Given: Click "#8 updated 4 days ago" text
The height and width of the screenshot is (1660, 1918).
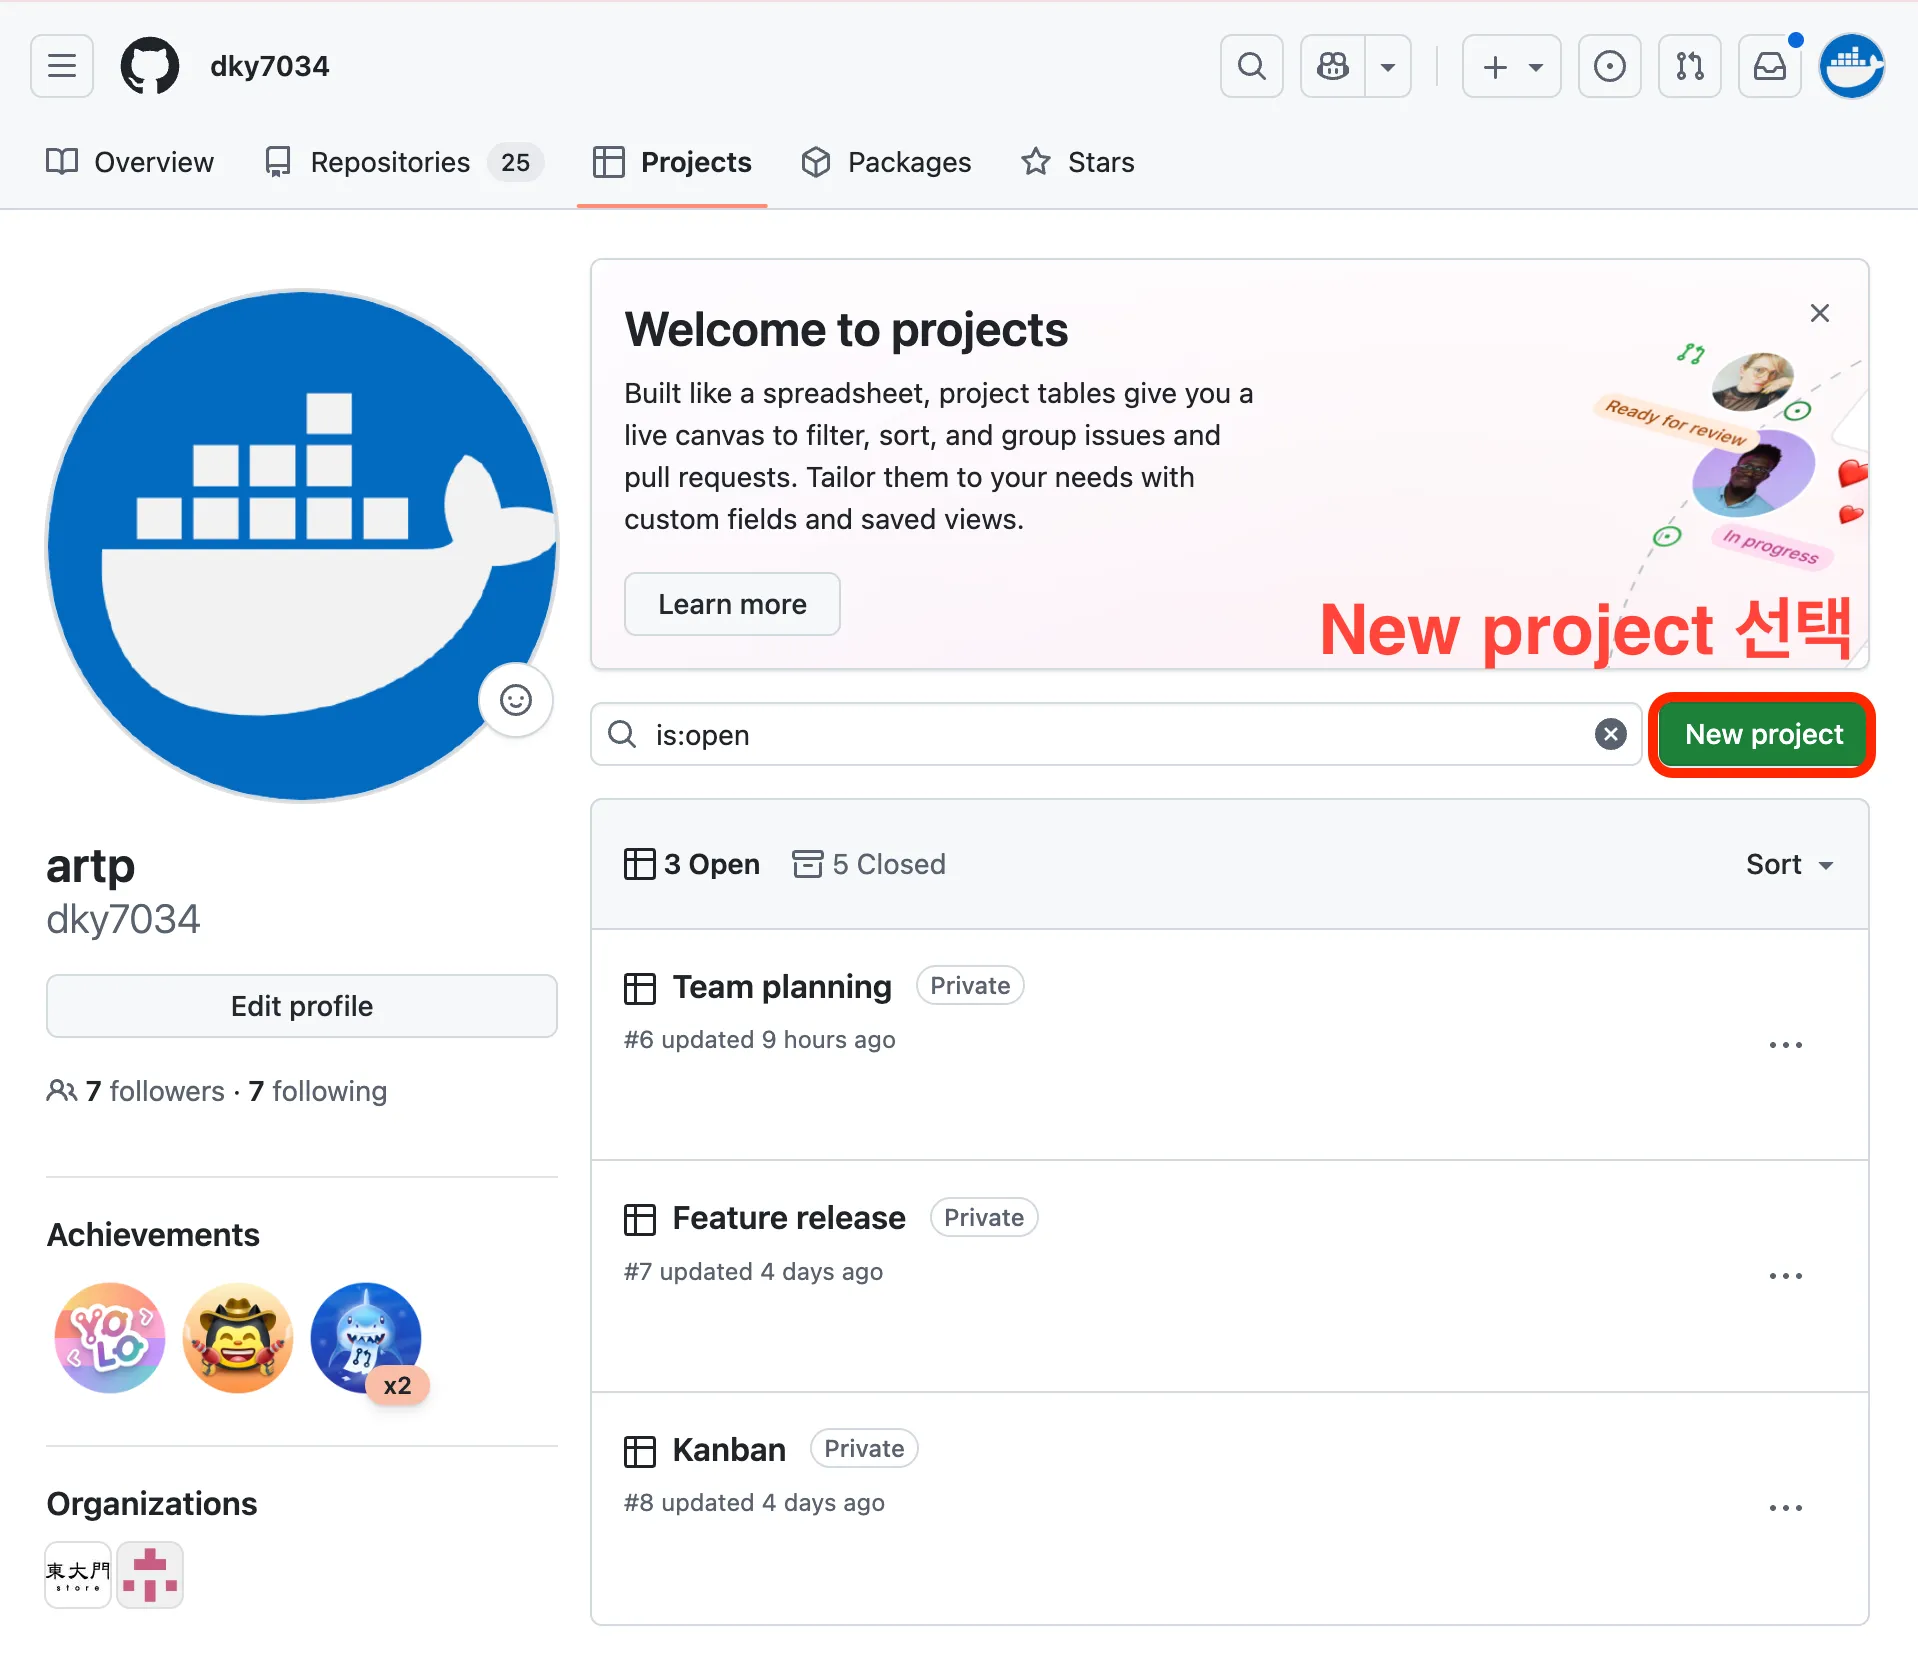Looking at the screenshot, I should coord(755,1503).
